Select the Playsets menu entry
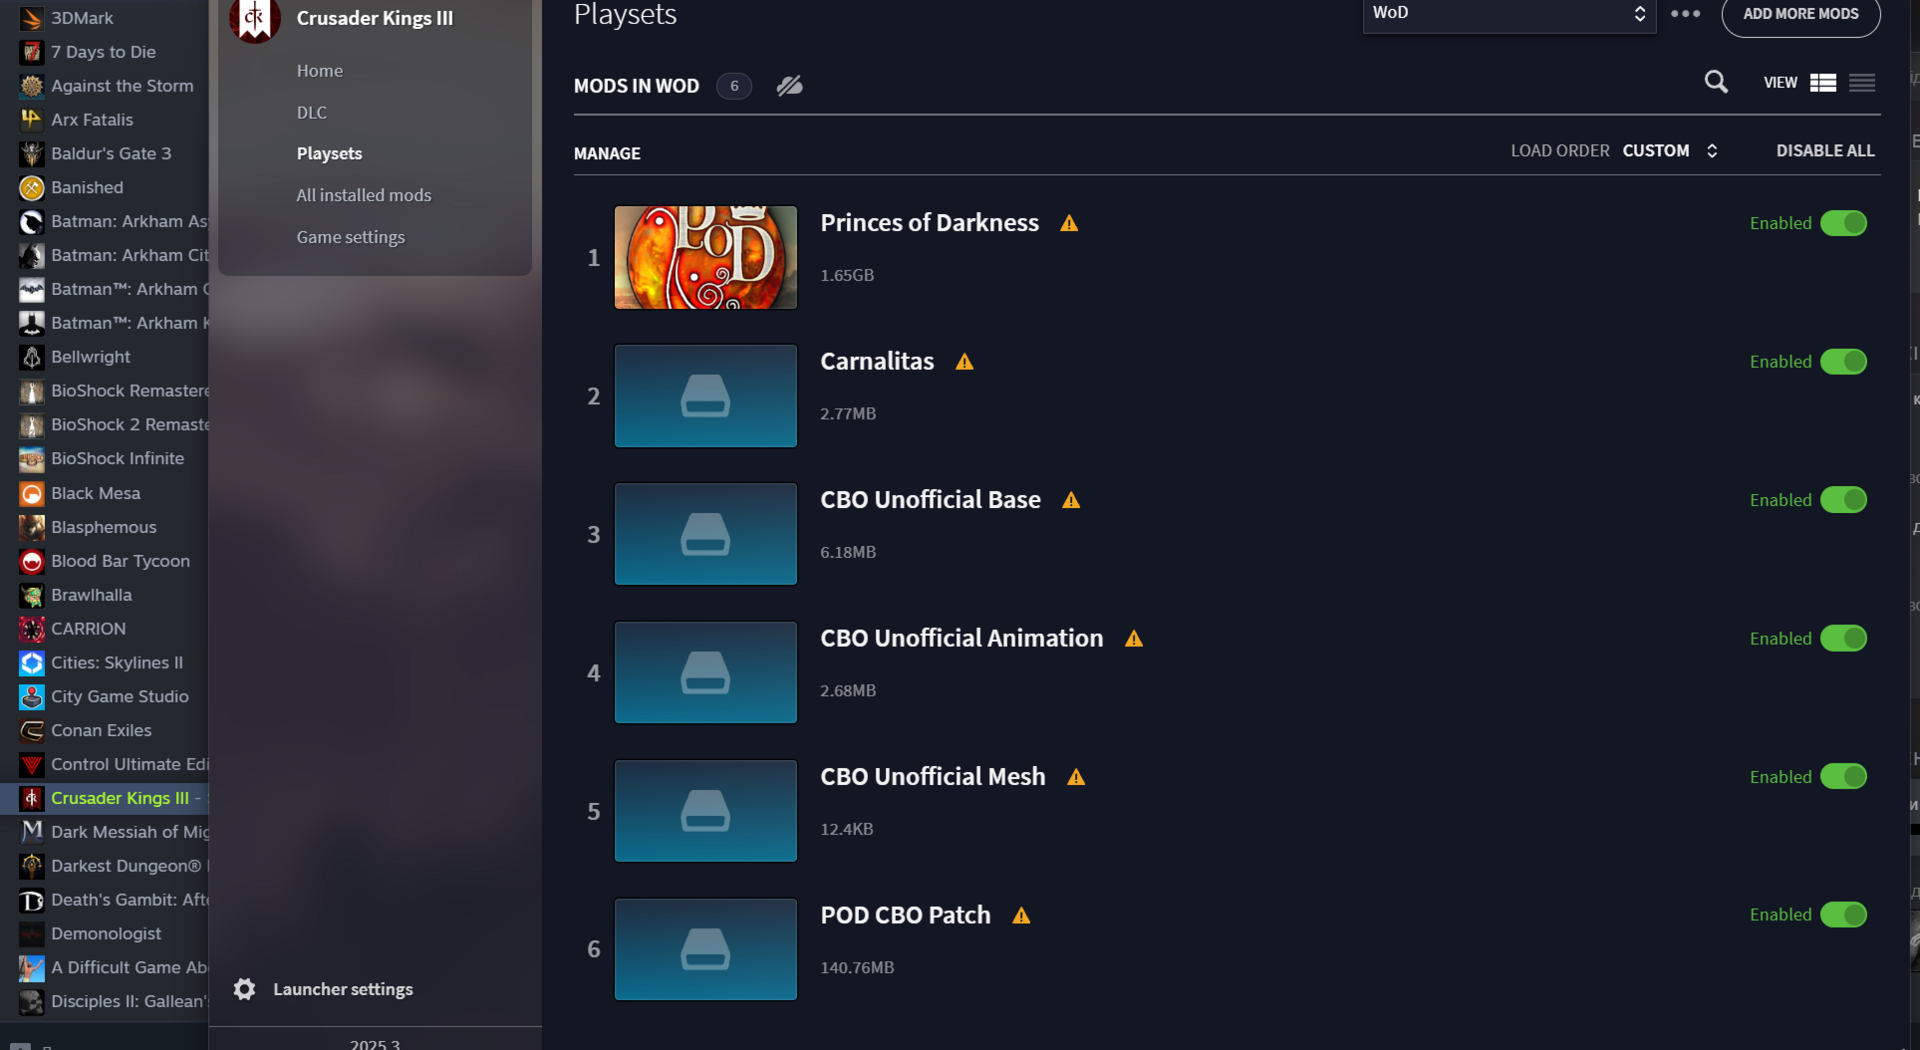The image size is (1920, 1050). (329, 154)
